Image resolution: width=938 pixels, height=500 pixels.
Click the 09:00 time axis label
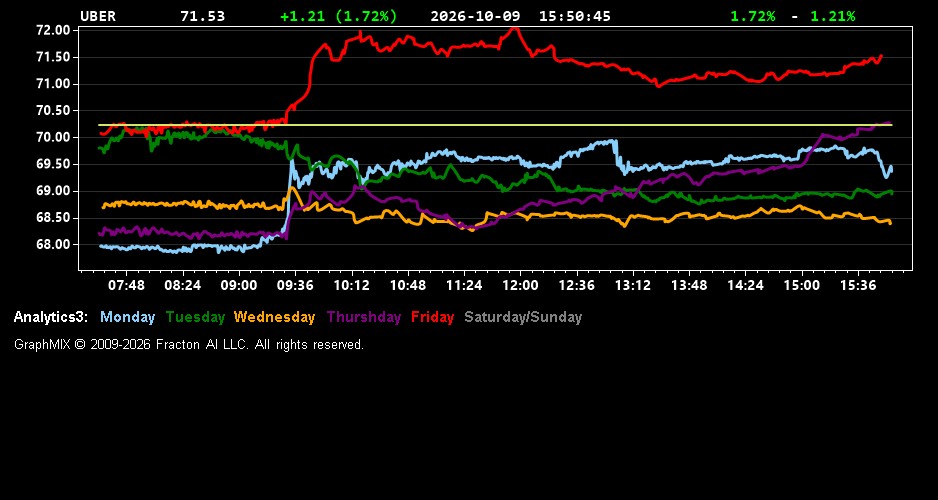coord(239,286)
